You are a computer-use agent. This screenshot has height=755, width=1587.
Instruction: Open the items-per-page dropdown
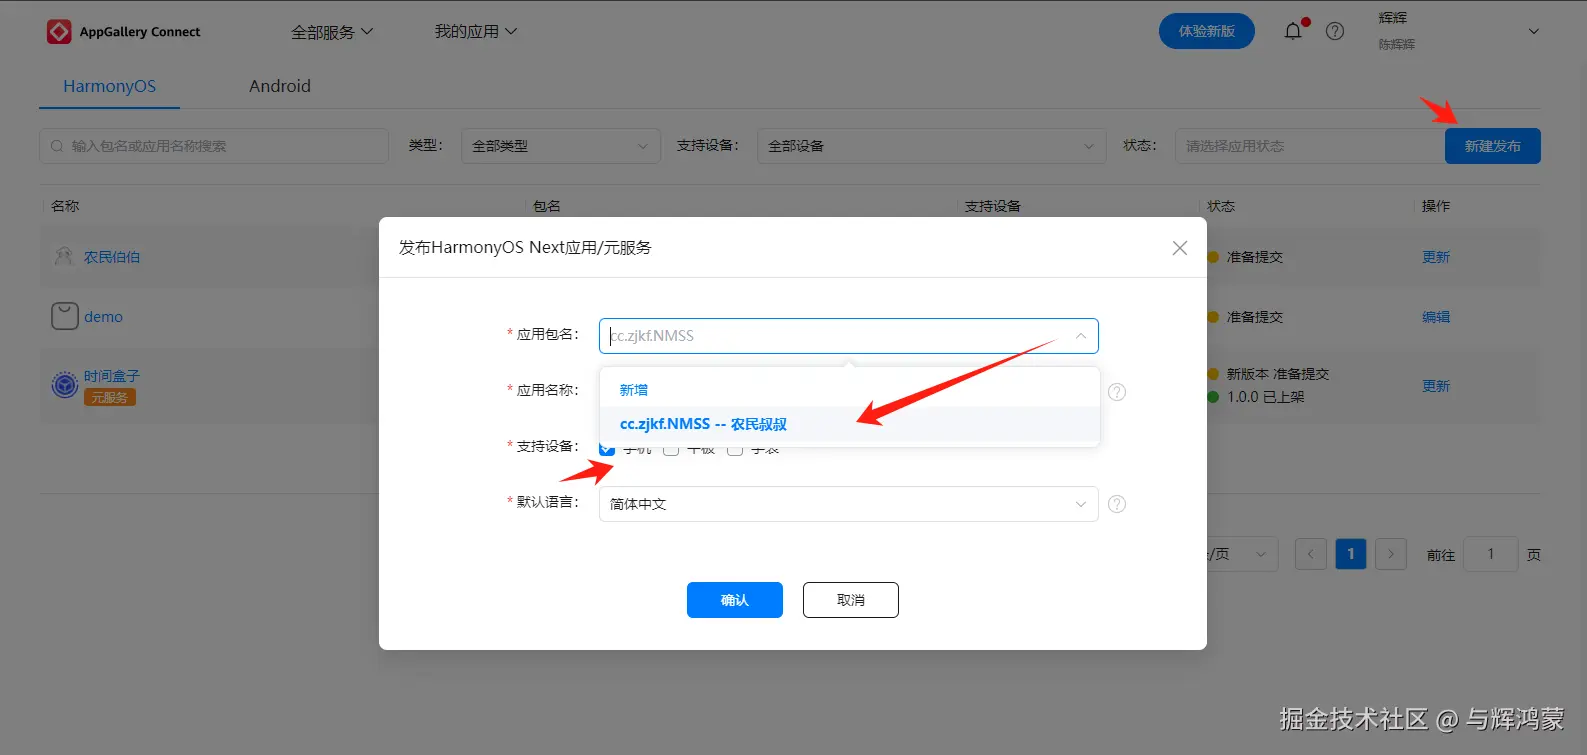pos(1243,554)
